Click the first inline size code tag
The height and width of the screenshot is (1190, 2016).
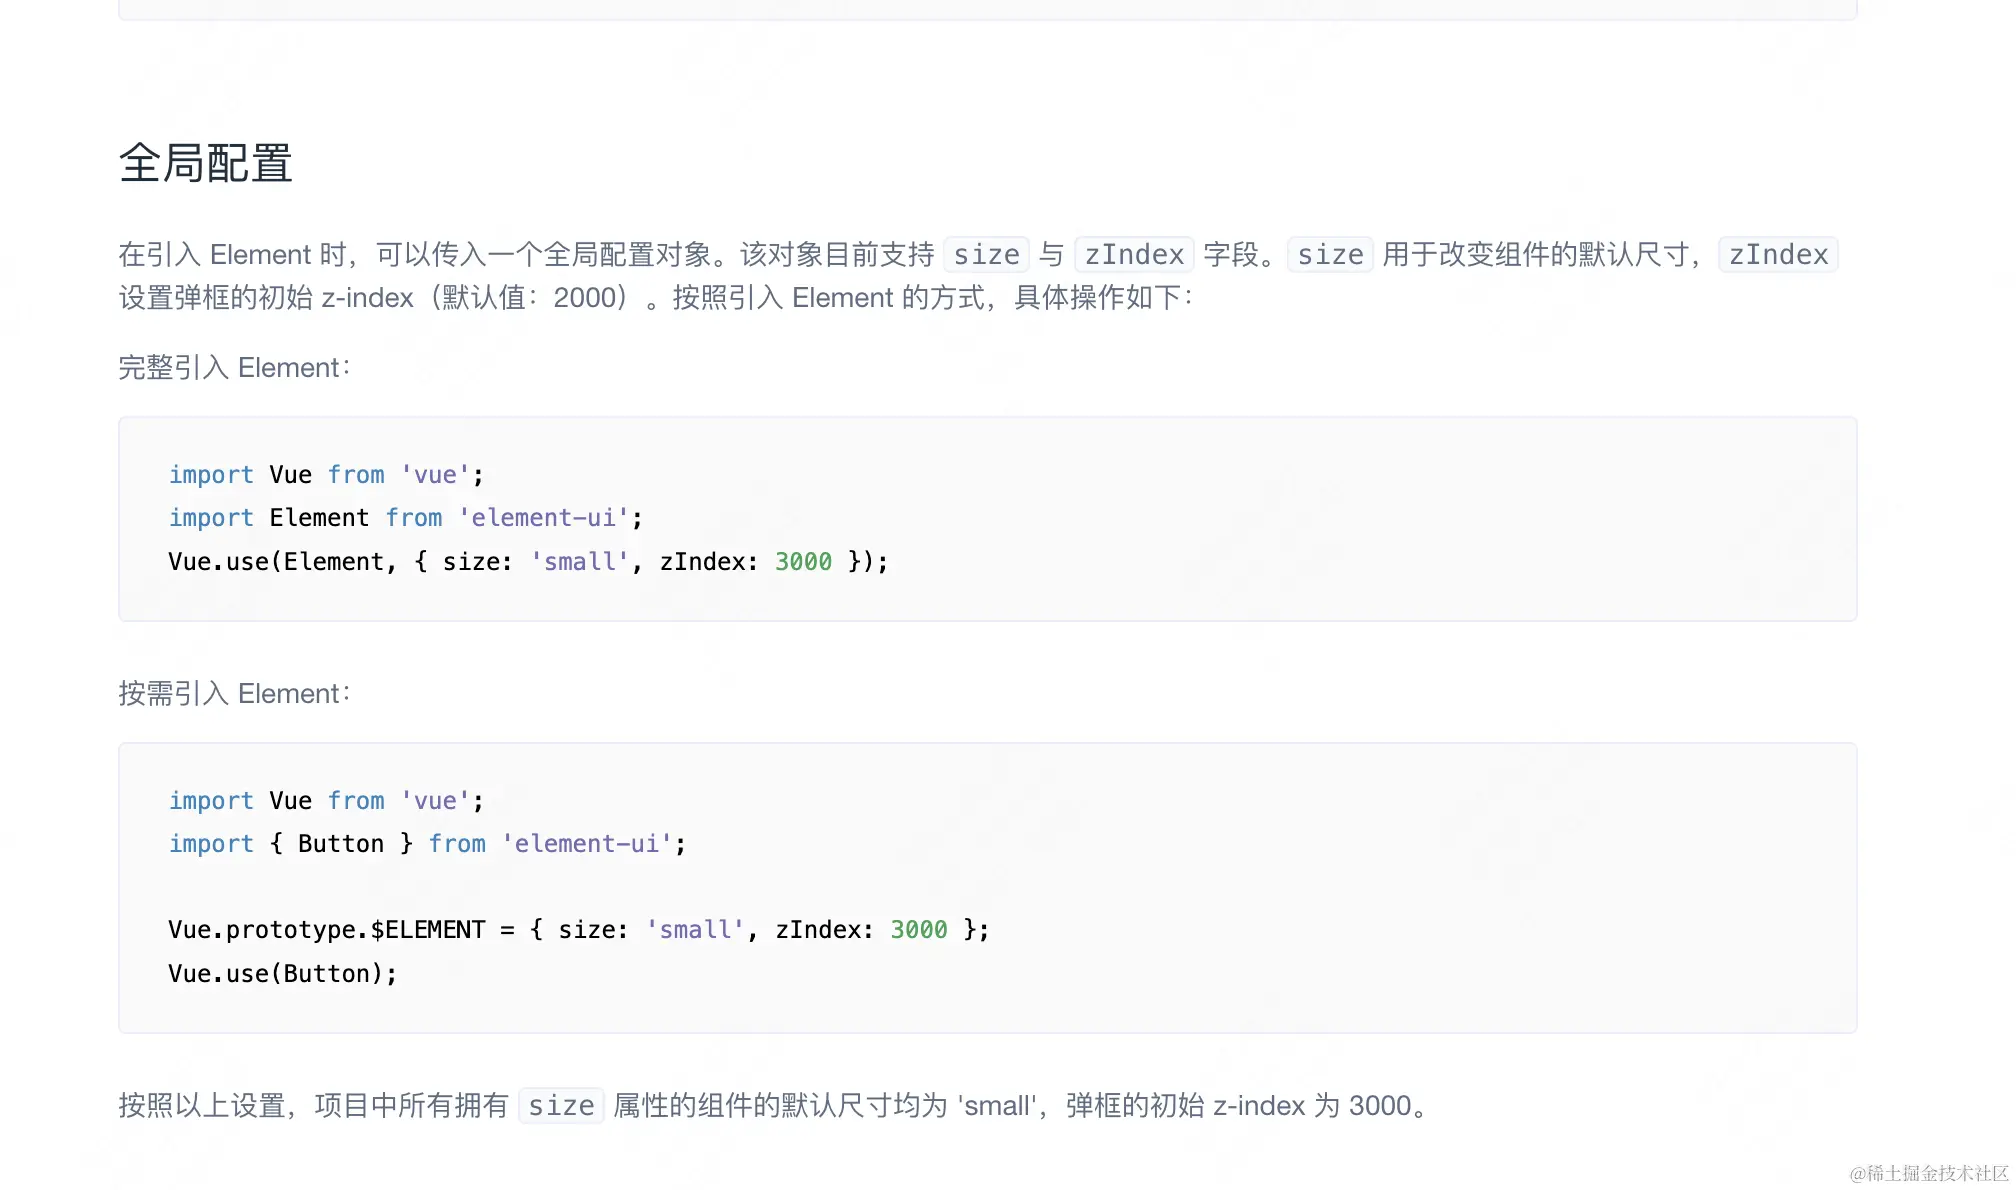985,255
